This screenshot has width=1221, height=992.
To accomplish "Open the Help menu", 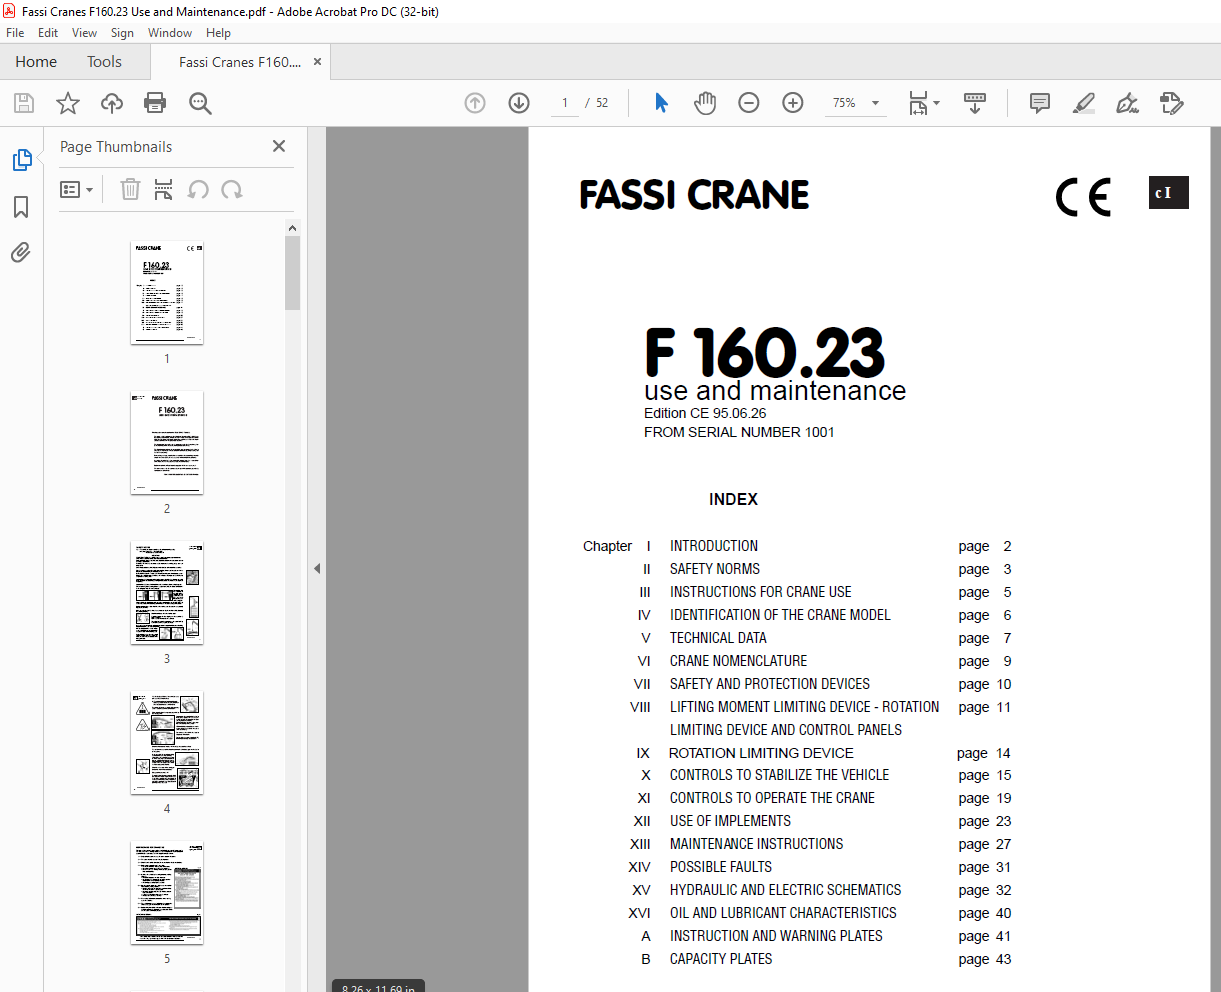I will click(218, 33).
